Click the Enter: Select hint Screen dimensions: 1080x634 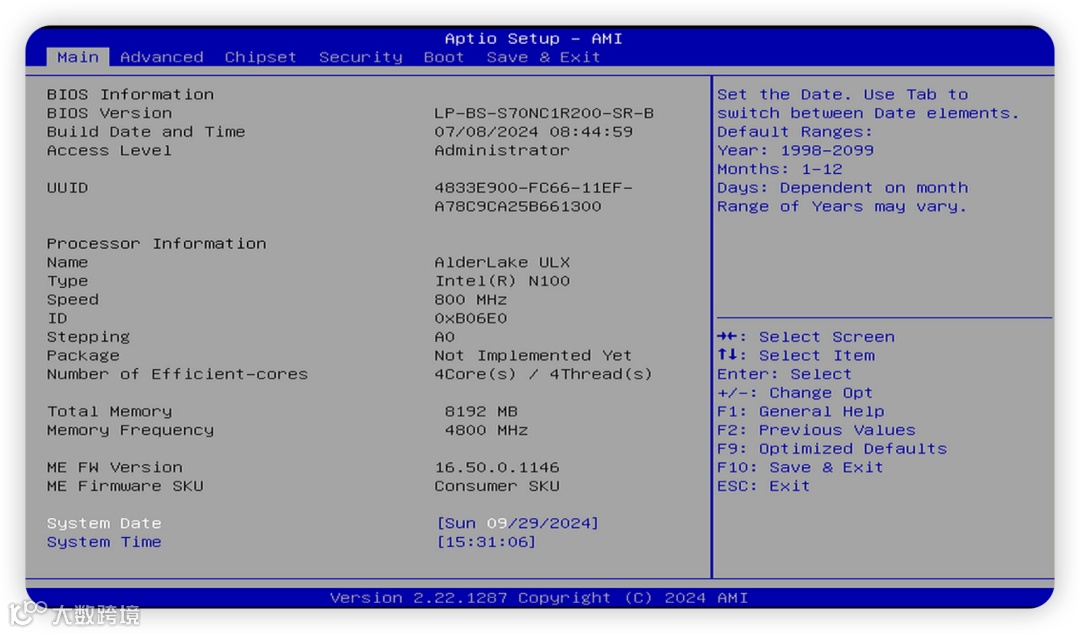pos(785,374)
